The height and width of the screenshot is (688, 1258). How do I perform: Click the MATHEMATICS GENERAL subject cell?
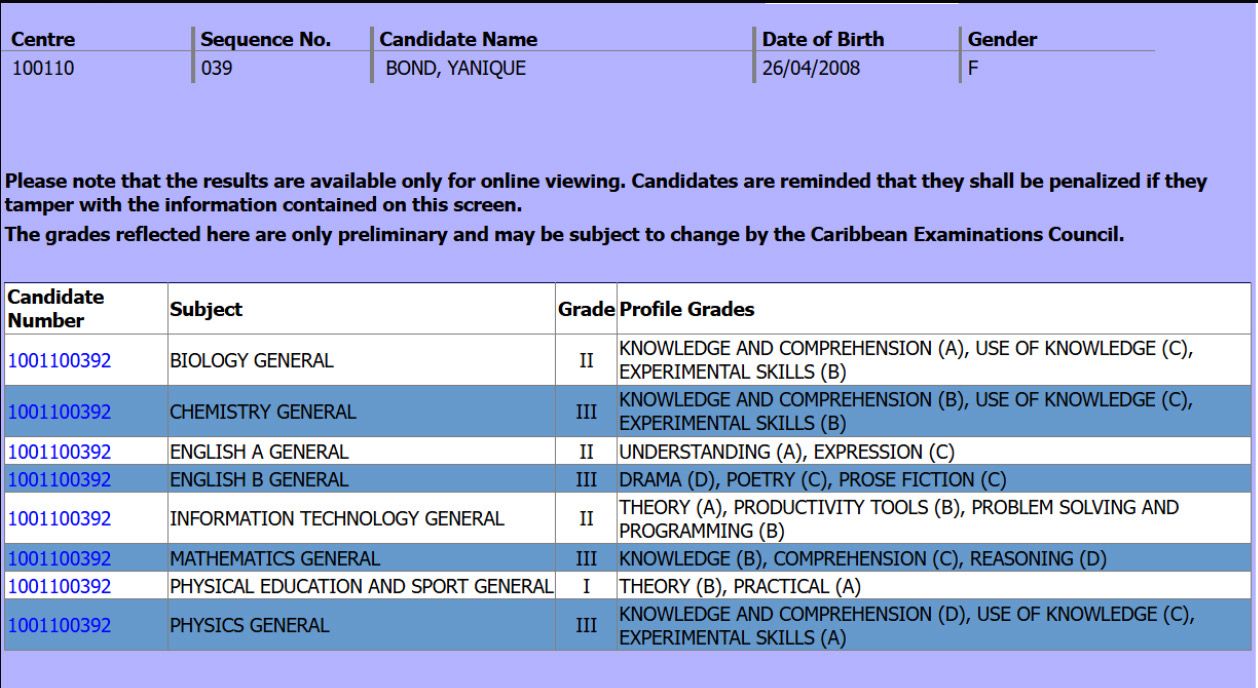361,558
